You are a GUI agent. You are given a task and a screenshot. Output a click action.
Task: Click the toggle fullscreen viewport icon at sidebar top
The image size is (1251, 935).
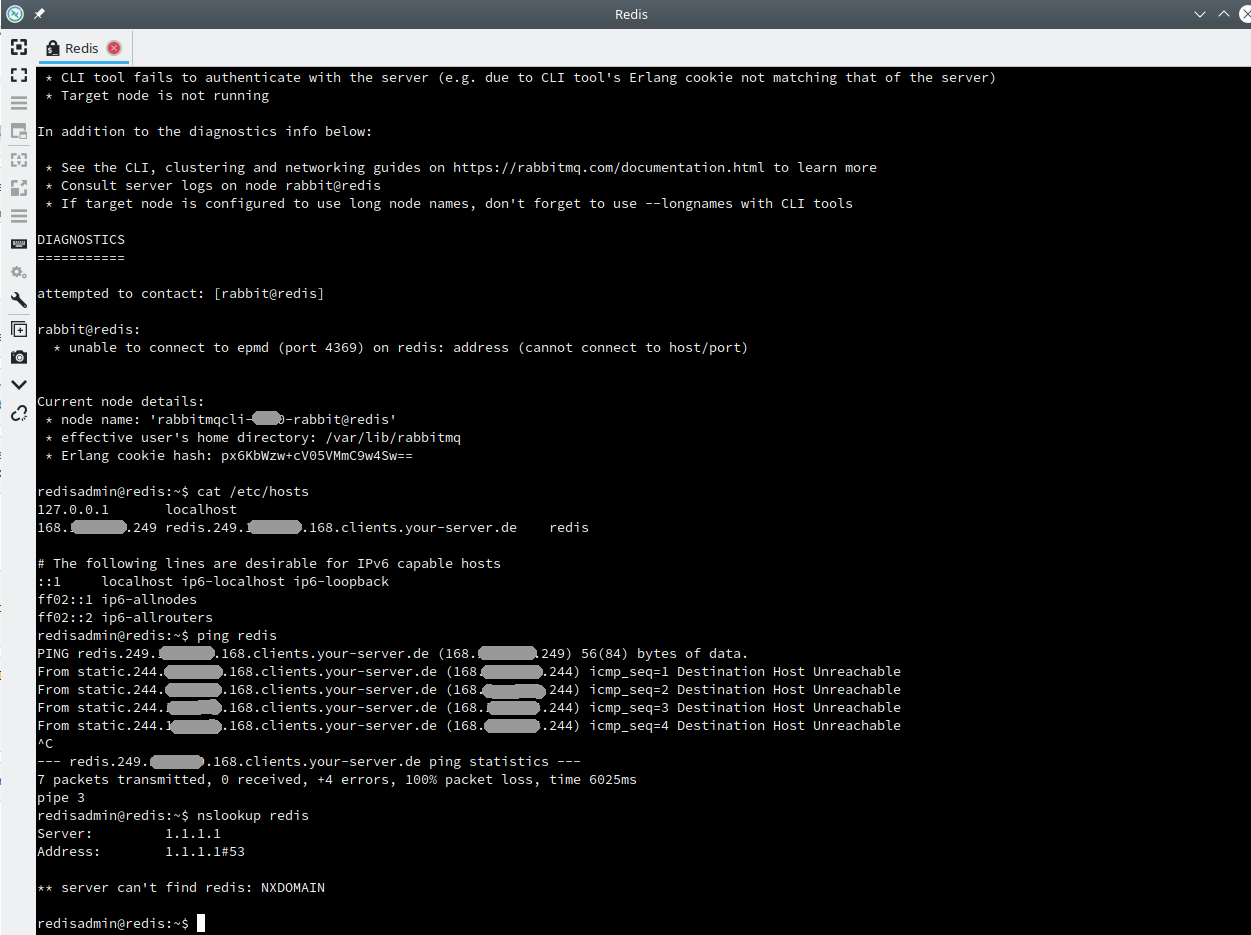tap(18, 47)
